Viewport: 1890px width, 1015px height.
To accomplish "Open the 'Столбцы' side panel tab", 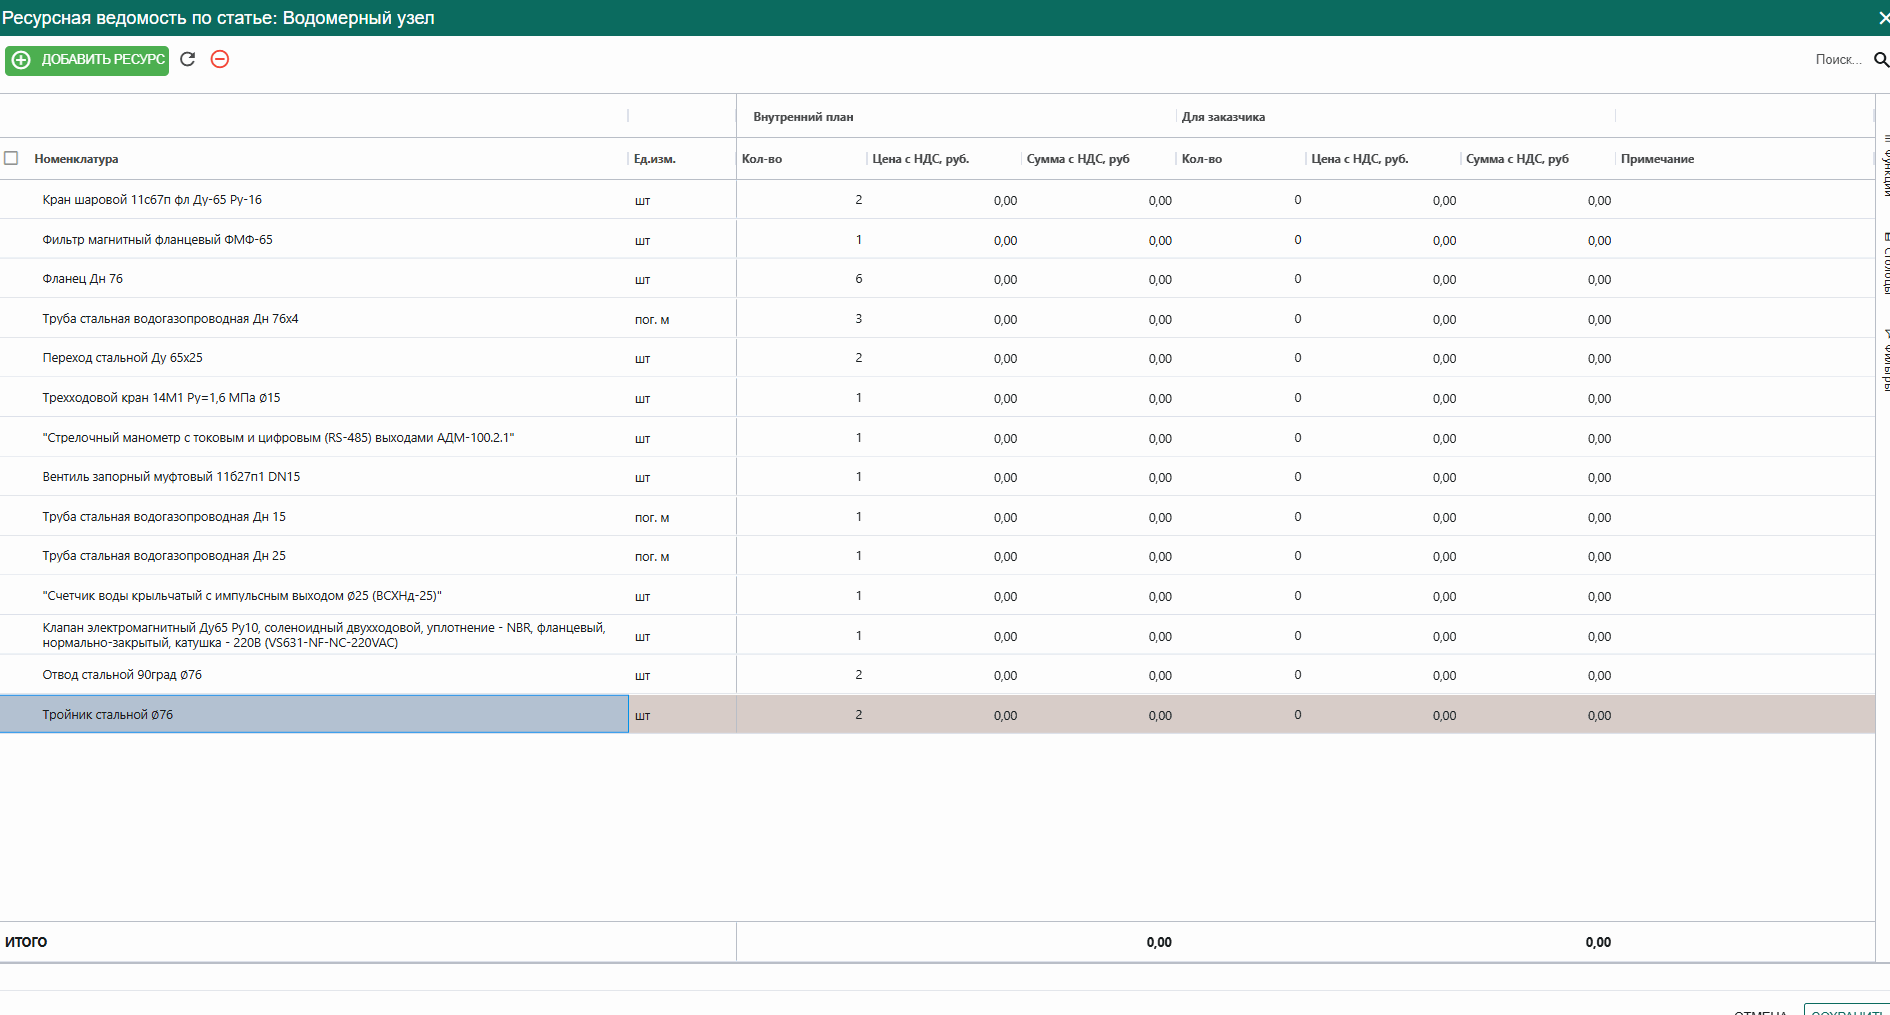I will pyautogui.click(x=1885, y=264).
